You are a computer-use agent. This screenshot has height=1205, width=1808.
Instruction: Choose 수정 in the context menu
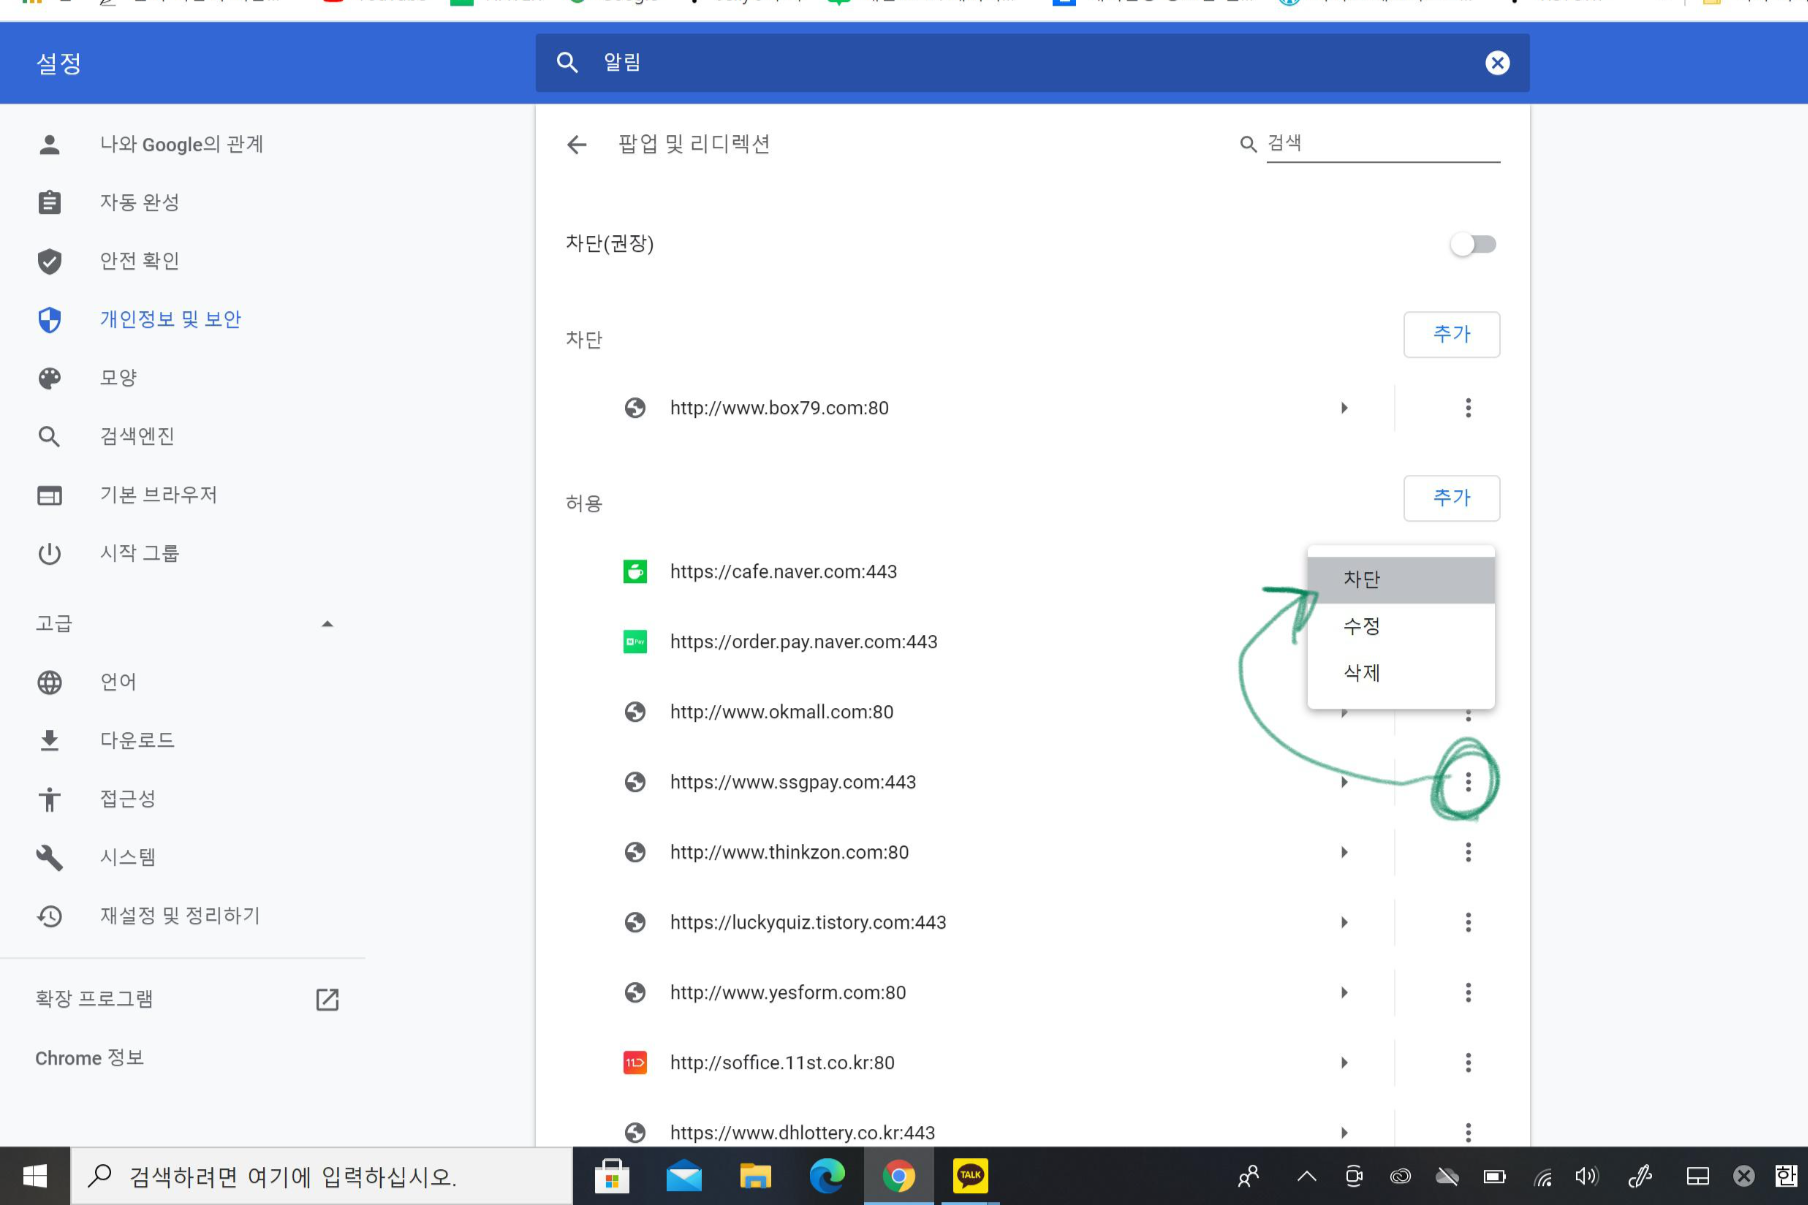1401,627
